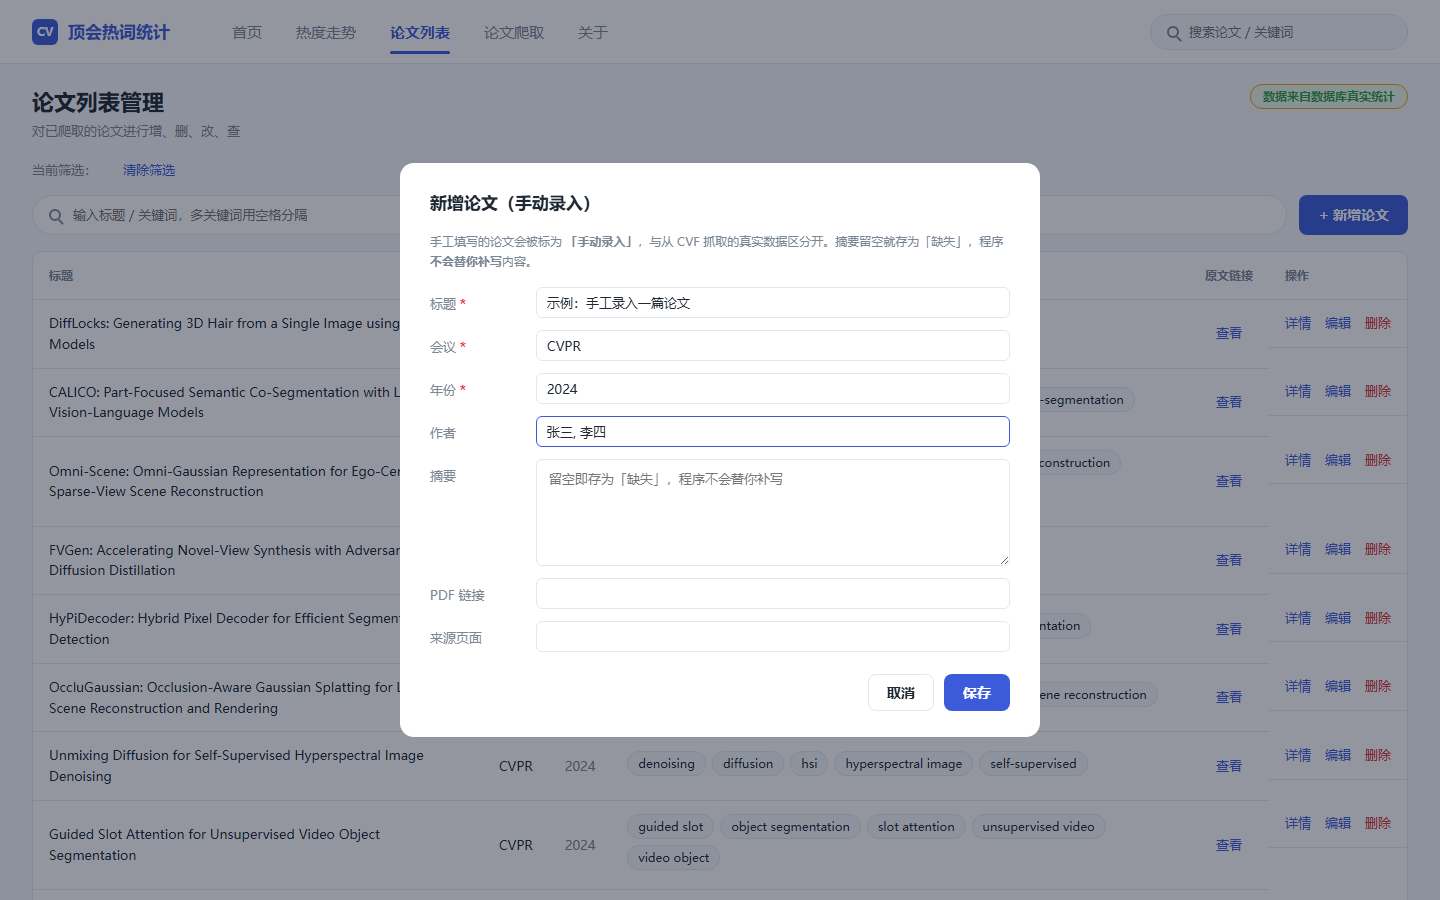Click 删除 for the DiffLocks row

pyautogui.click(x=1378, y=323)
